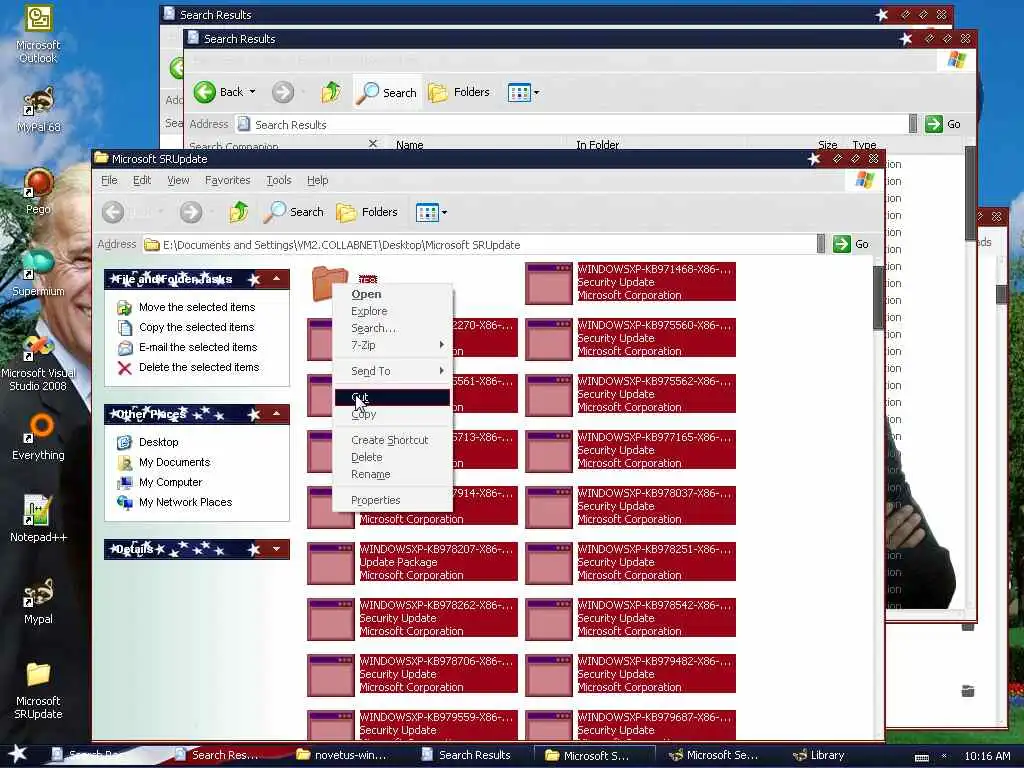1024x768 pixels.
Task: Open the Everything desktop icon
Action: pyautogui.click(x=38, y=437)
